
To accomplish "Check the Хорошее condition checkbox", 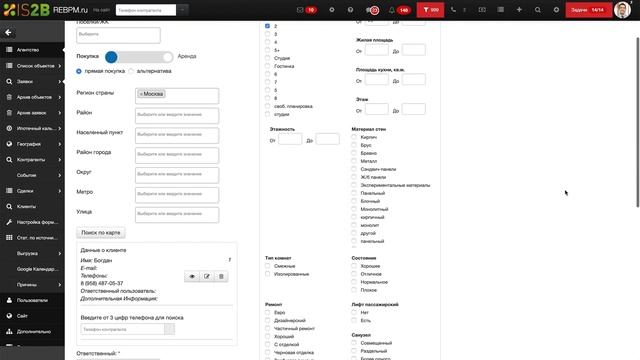I will (354, 266).
